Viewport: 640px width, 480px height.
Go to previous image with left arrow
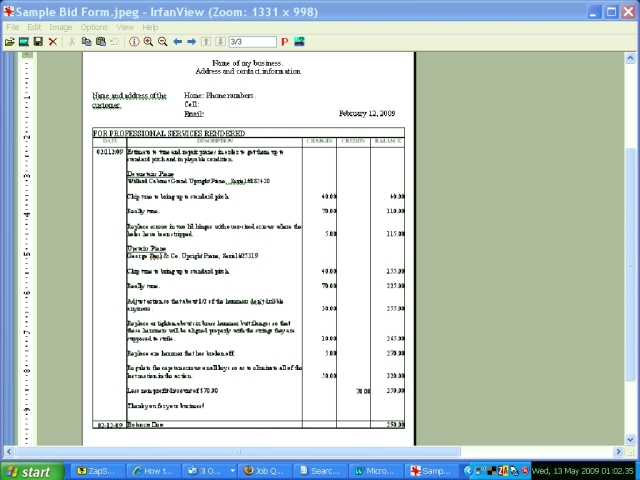pos(178,42)
